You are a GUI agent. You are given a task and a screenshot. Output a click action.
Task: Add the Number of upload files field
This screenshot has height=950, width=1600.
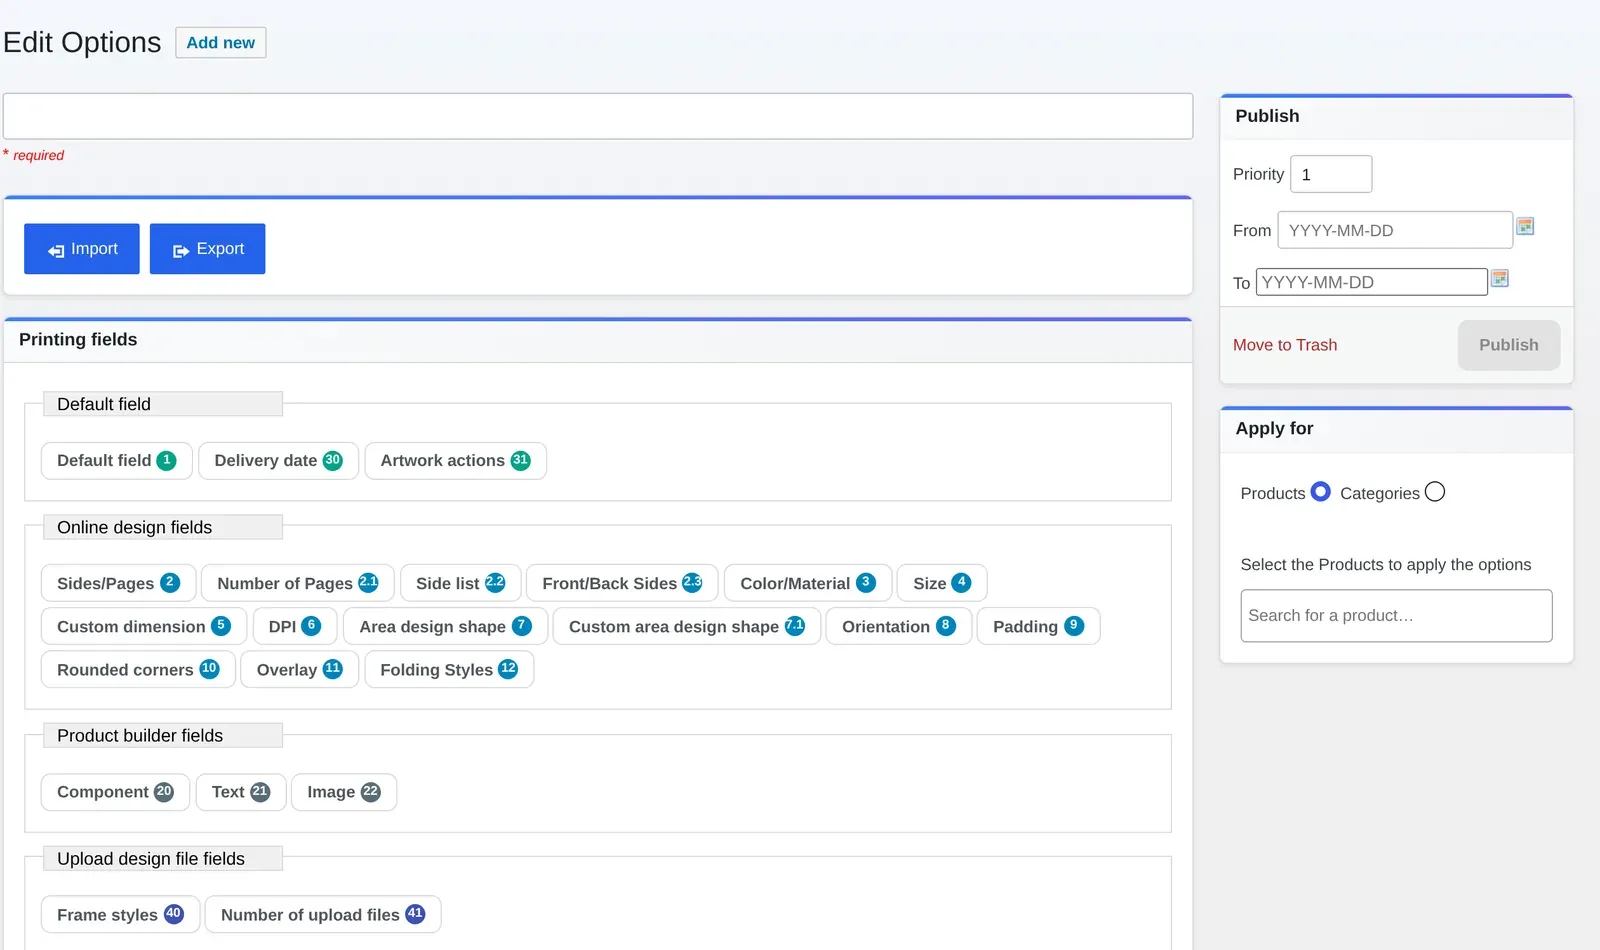[323, 915]
